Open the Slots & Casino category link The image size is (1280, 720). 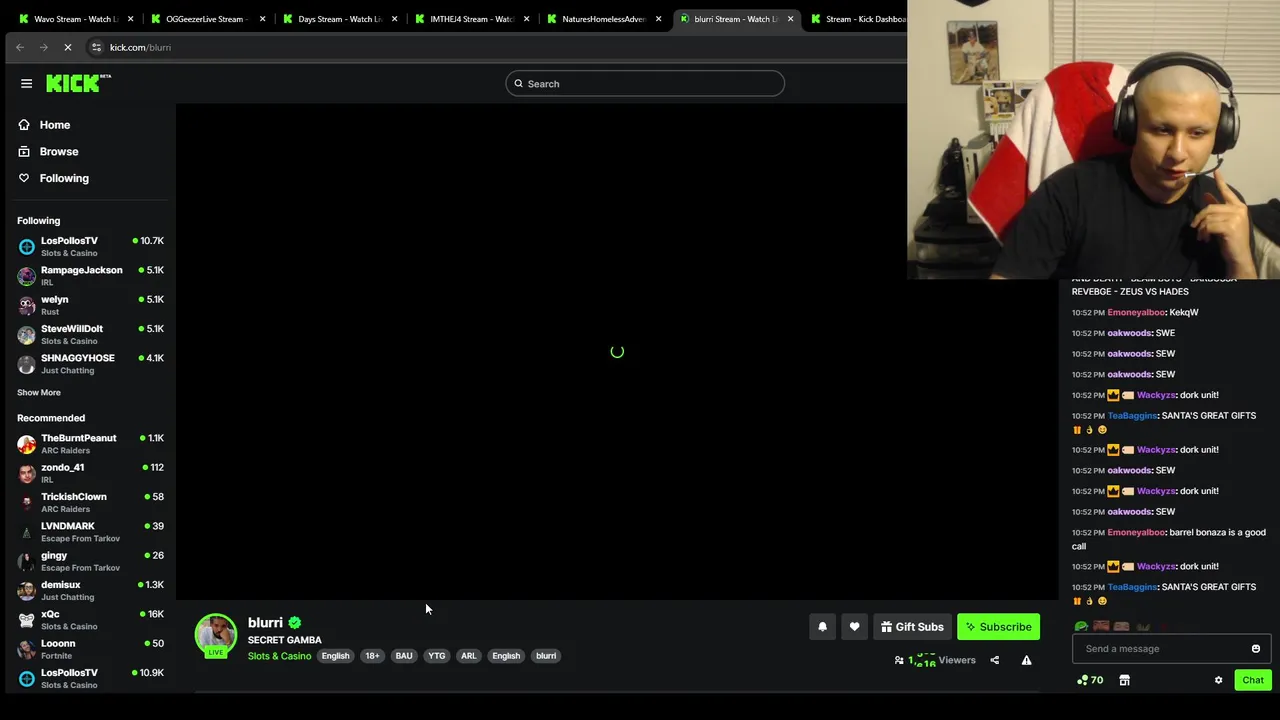tap(279, 656)
